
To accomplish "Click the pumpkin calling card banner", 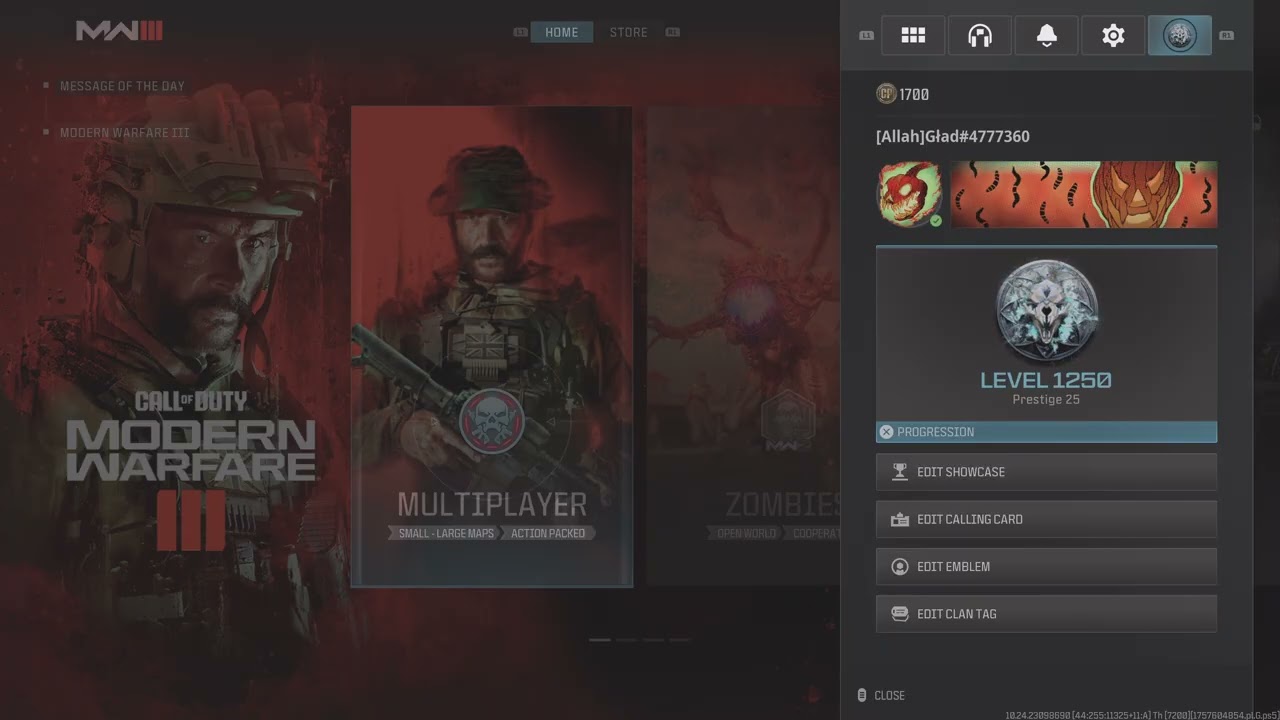I will 1084,195.
